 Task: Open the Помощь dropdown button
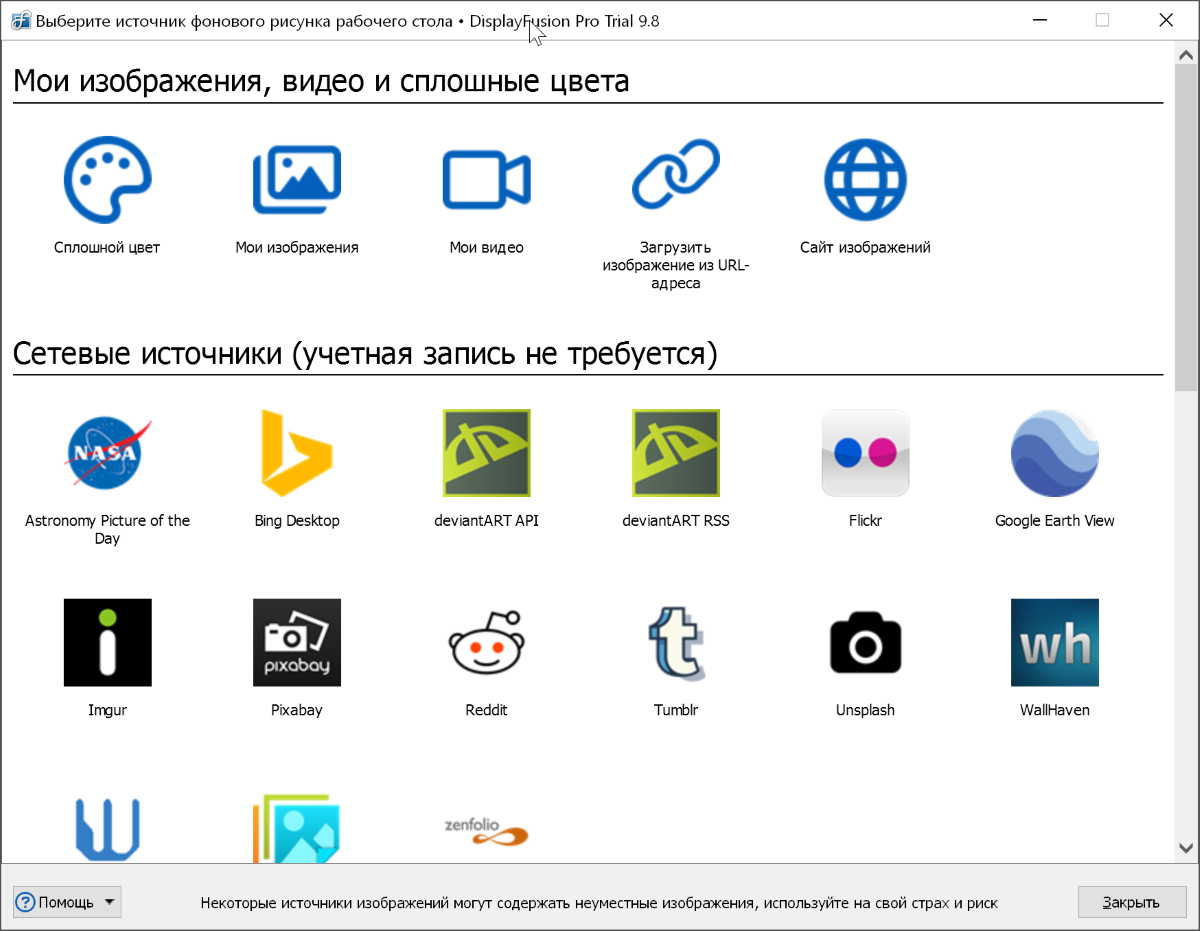point(67,902)
